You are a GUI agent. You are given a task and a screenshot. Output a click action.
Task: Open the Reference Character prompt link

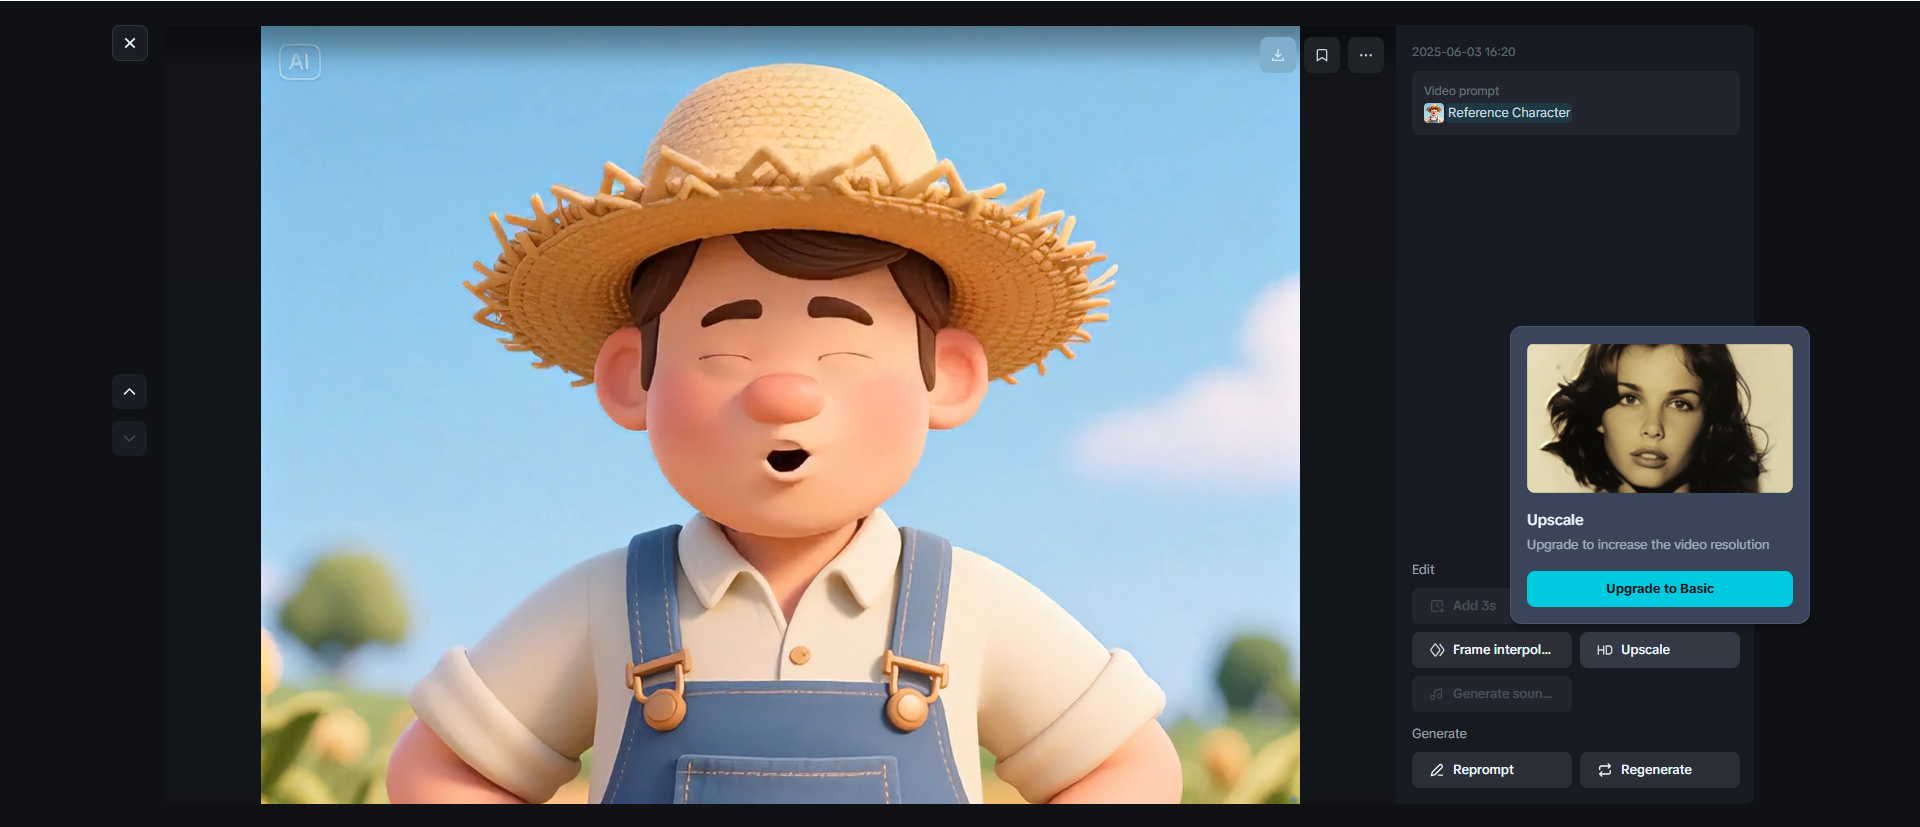(1509, 113)
